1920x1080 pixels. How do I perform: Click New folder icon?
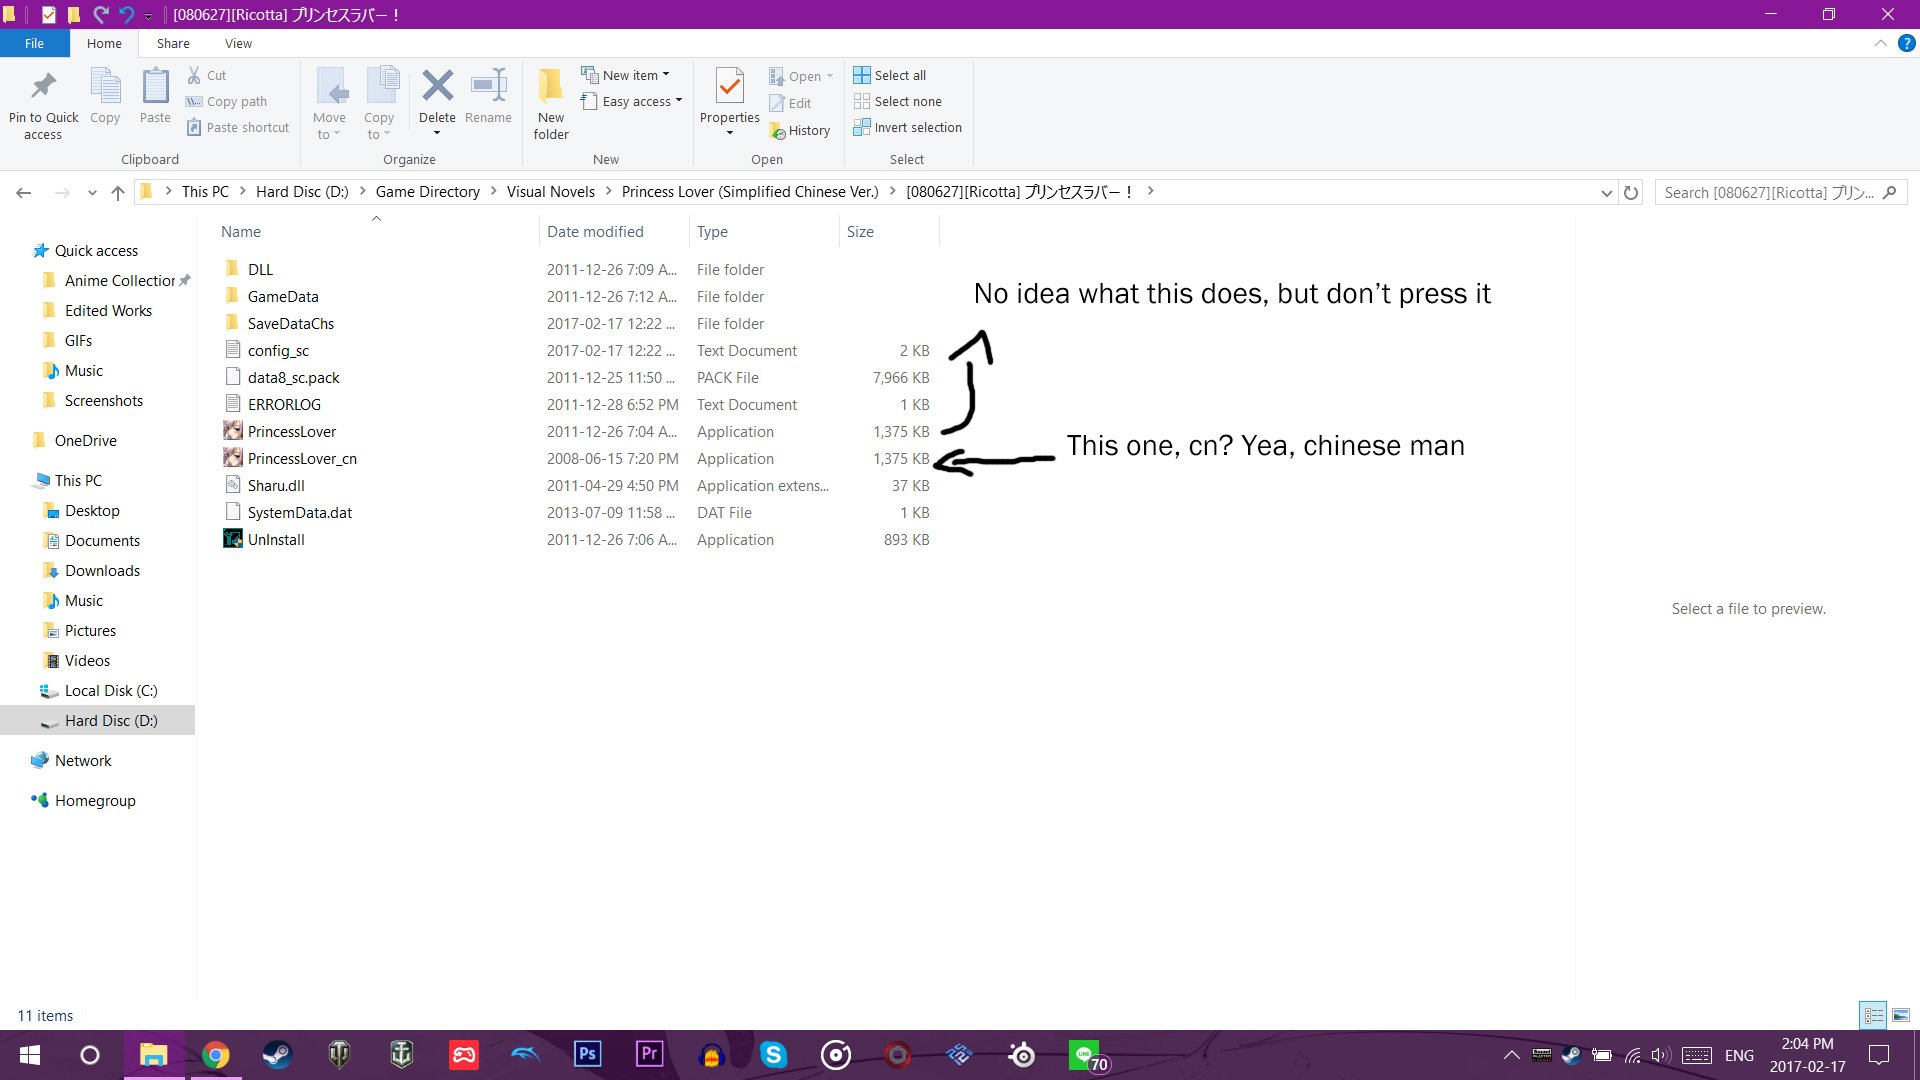click(x=550, y=87)
